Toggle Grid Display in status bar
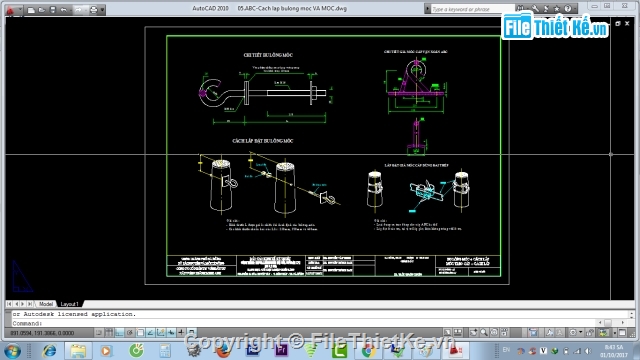This screenshot has width=640, height=360. (x=109, y=333)
